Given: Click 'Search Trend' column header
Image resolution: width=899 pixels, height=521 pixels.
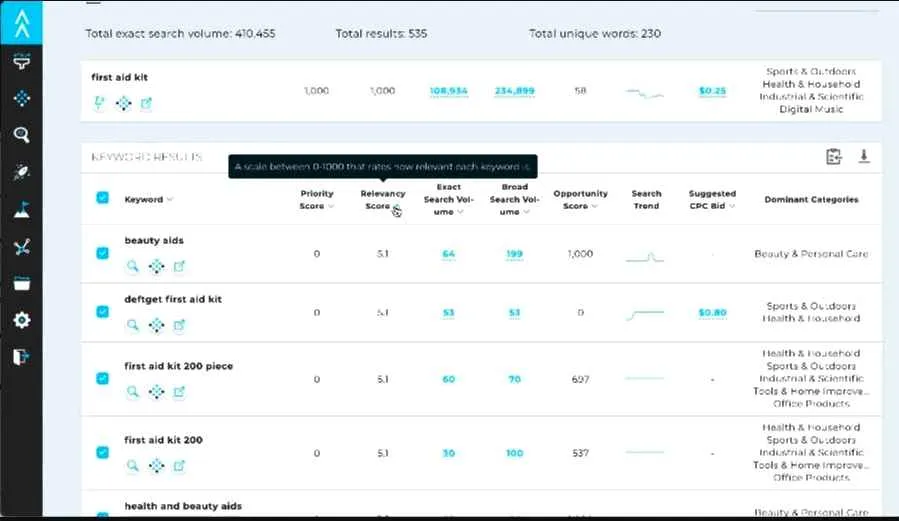Looking at the screenshot, I should tap(646, 199).
